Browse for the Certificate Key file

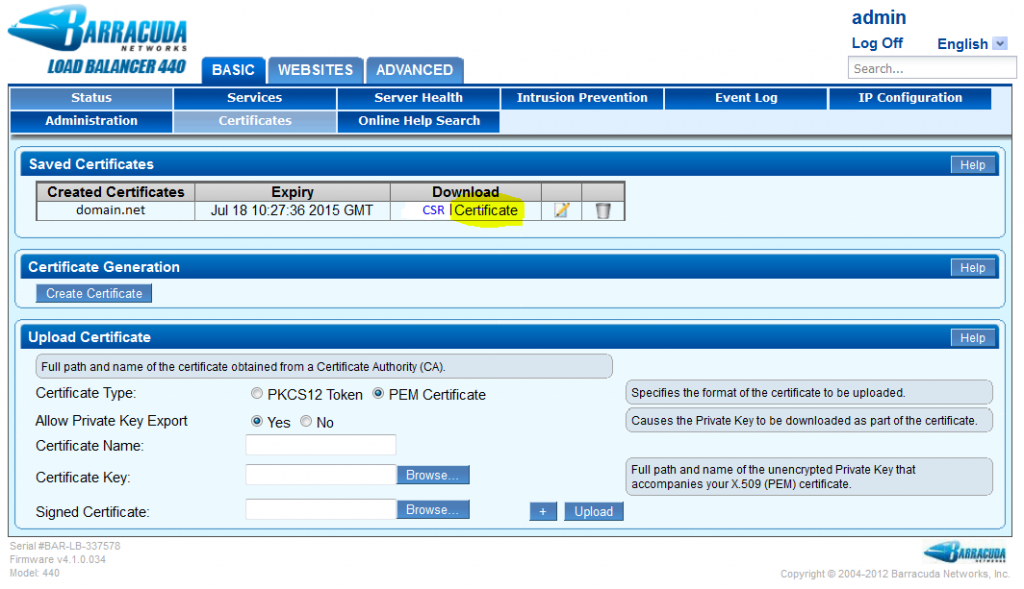pos(432,475)
